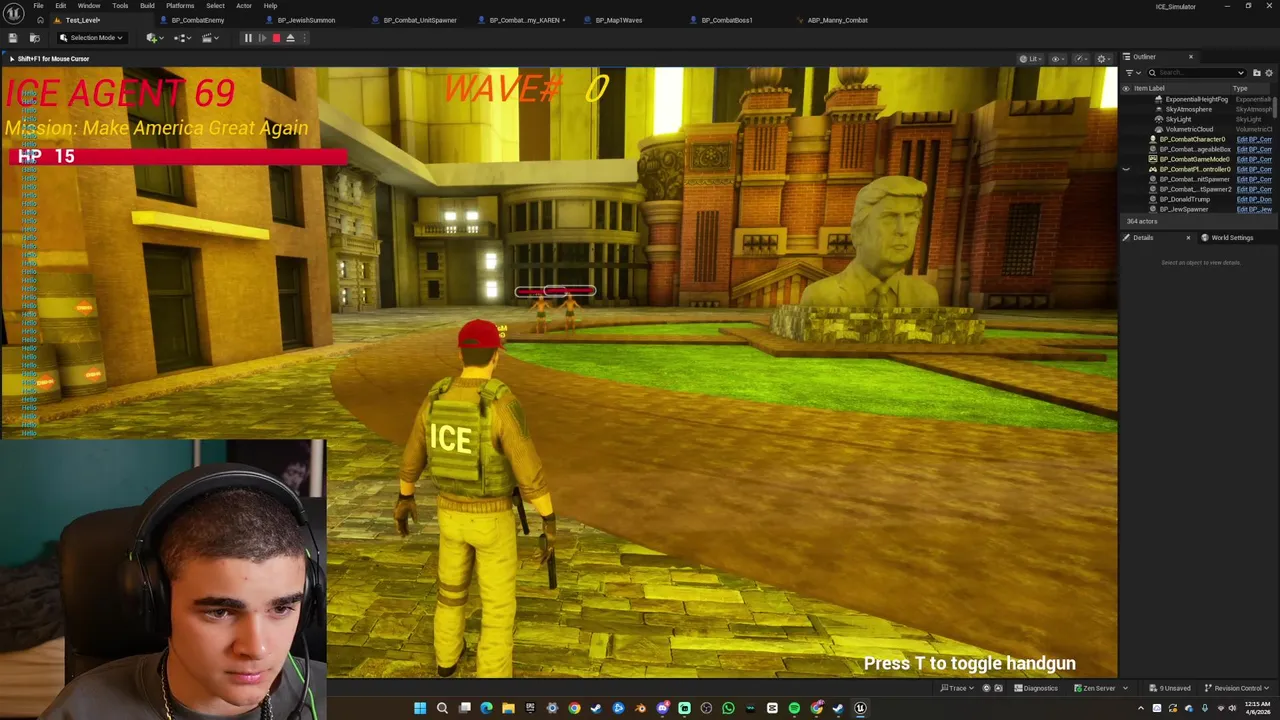
Task: Open the Lit view mode dropdown
Action: click(1029, 59)
